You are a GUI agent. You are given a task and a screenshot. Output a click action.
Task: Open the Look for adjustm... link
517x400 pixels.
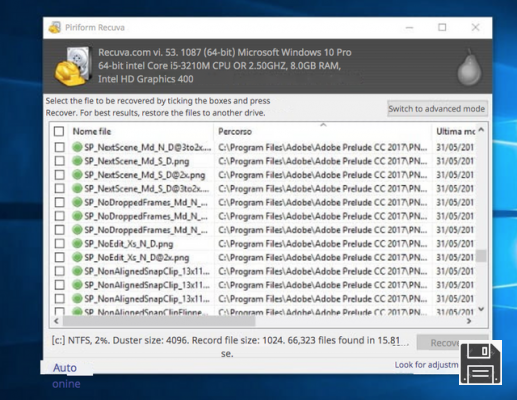426,365
